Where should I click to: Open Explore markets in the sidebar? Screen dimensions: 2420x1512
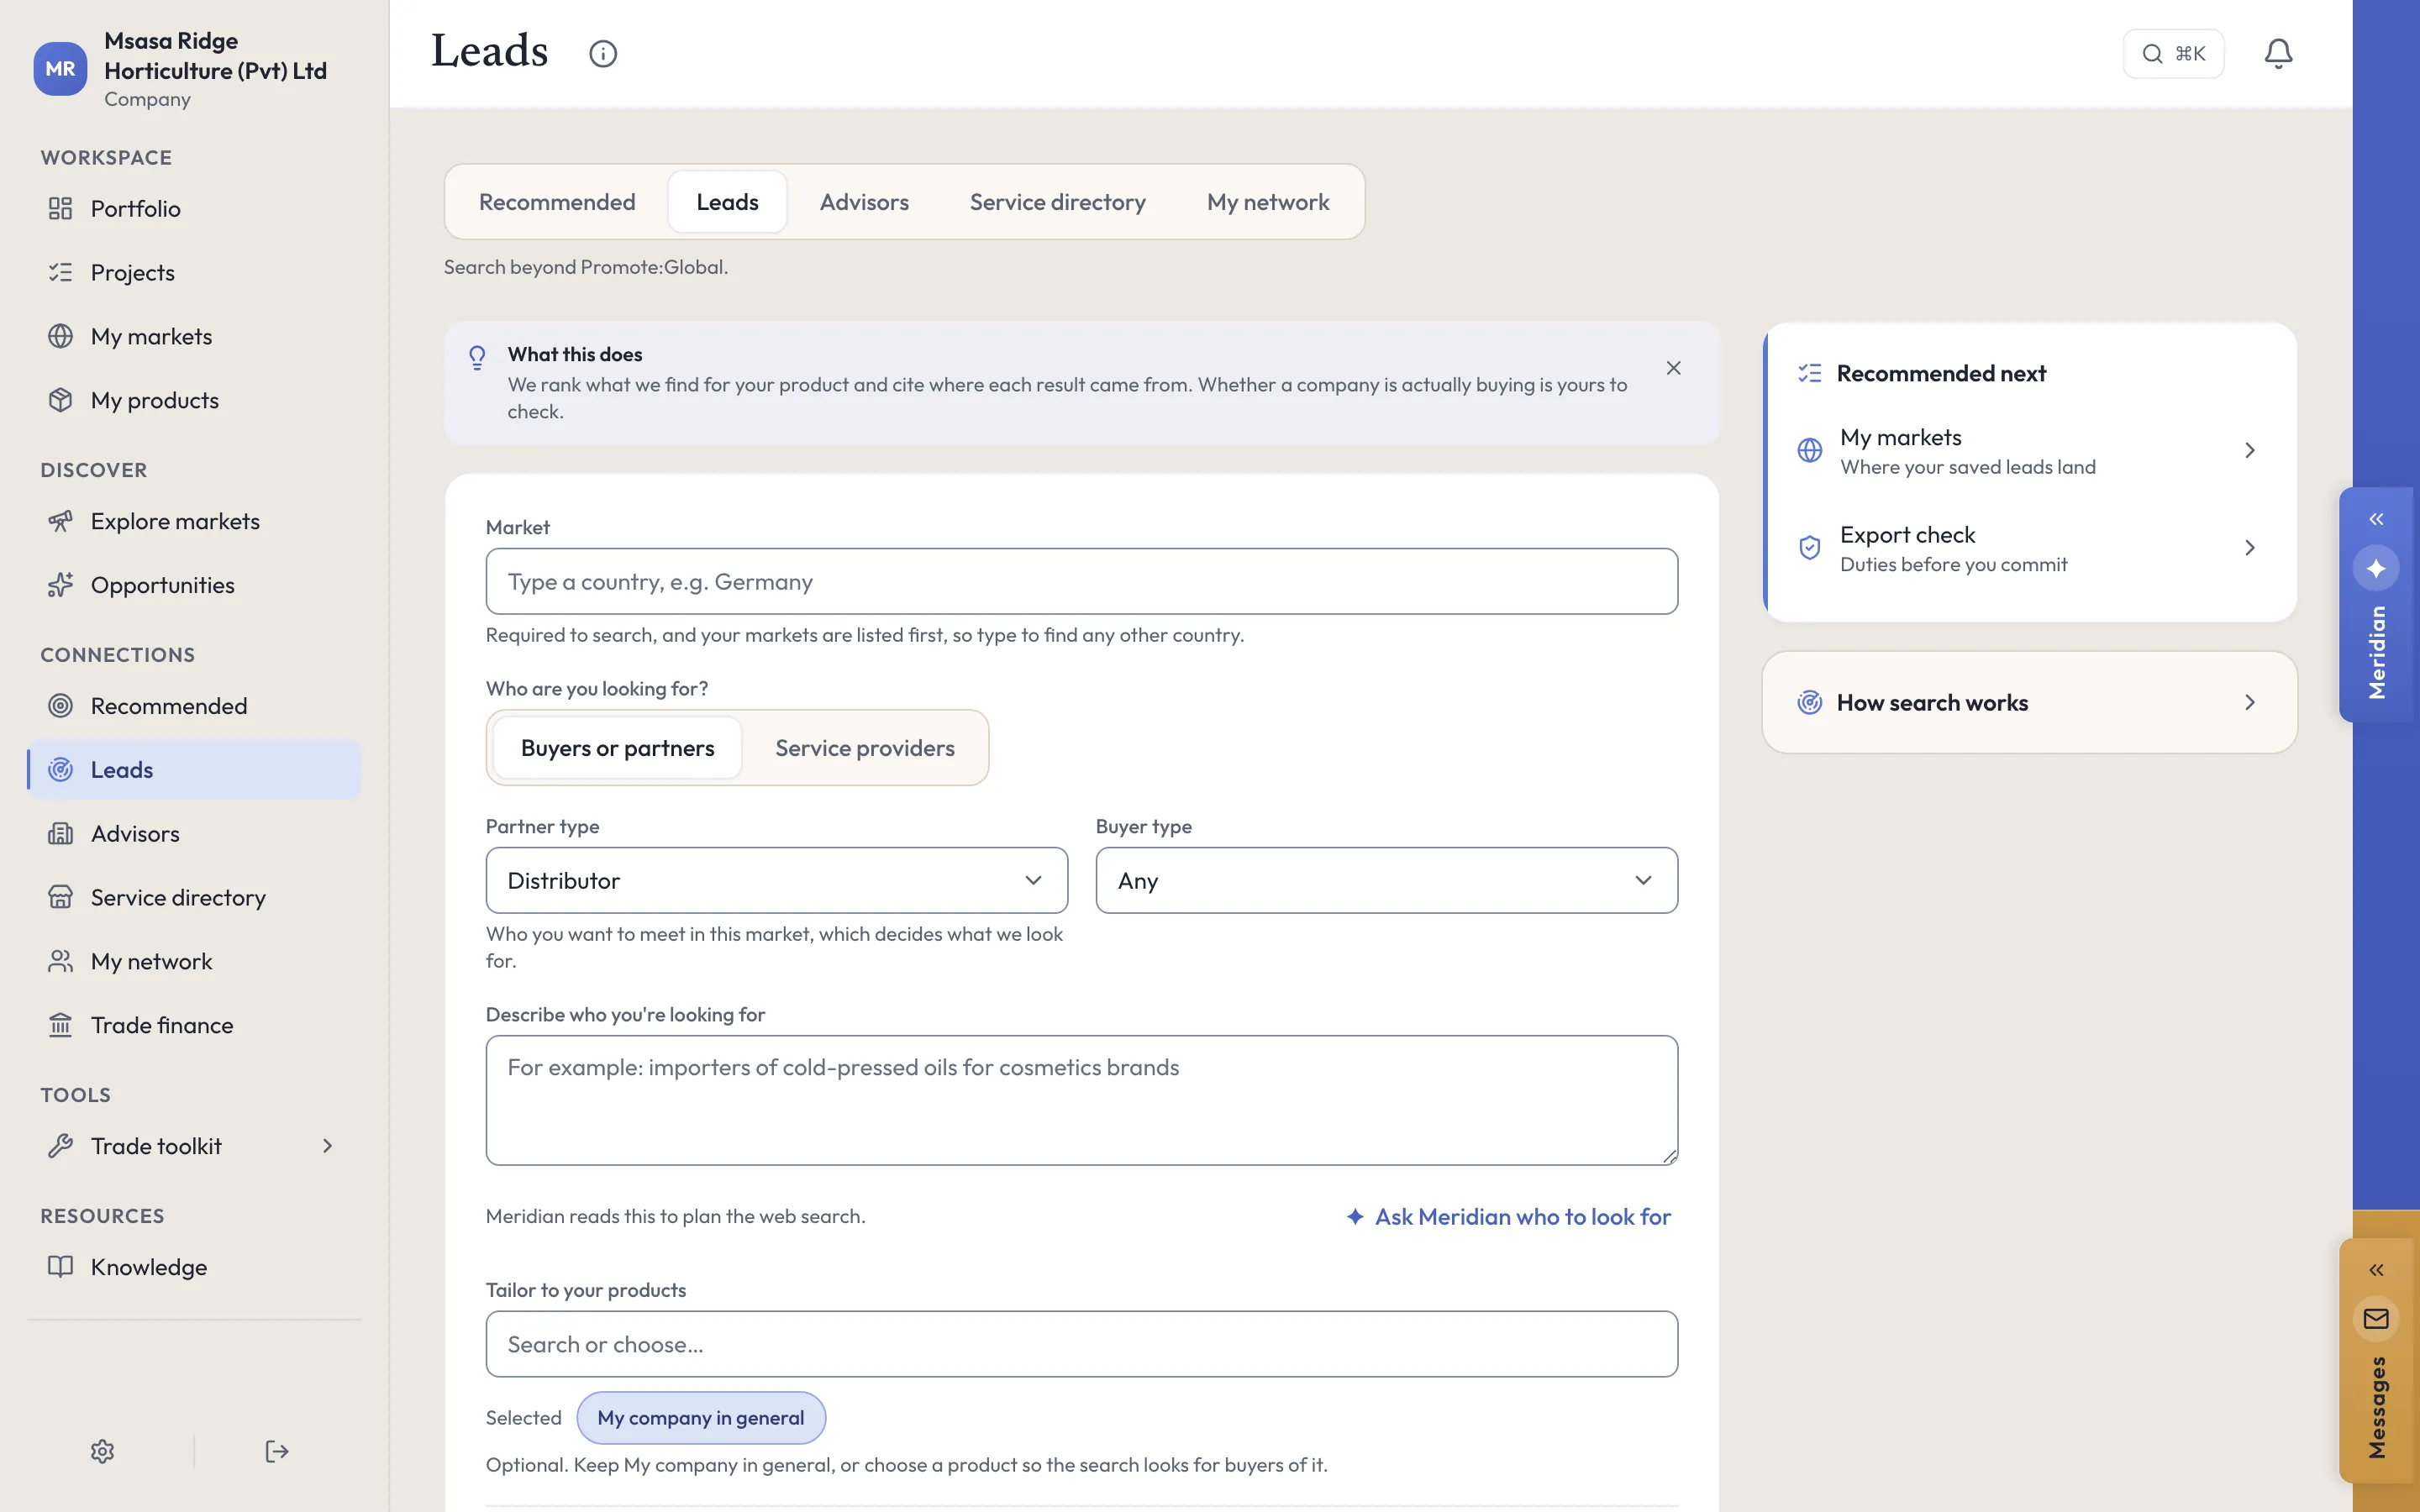[x=194, y=521]
